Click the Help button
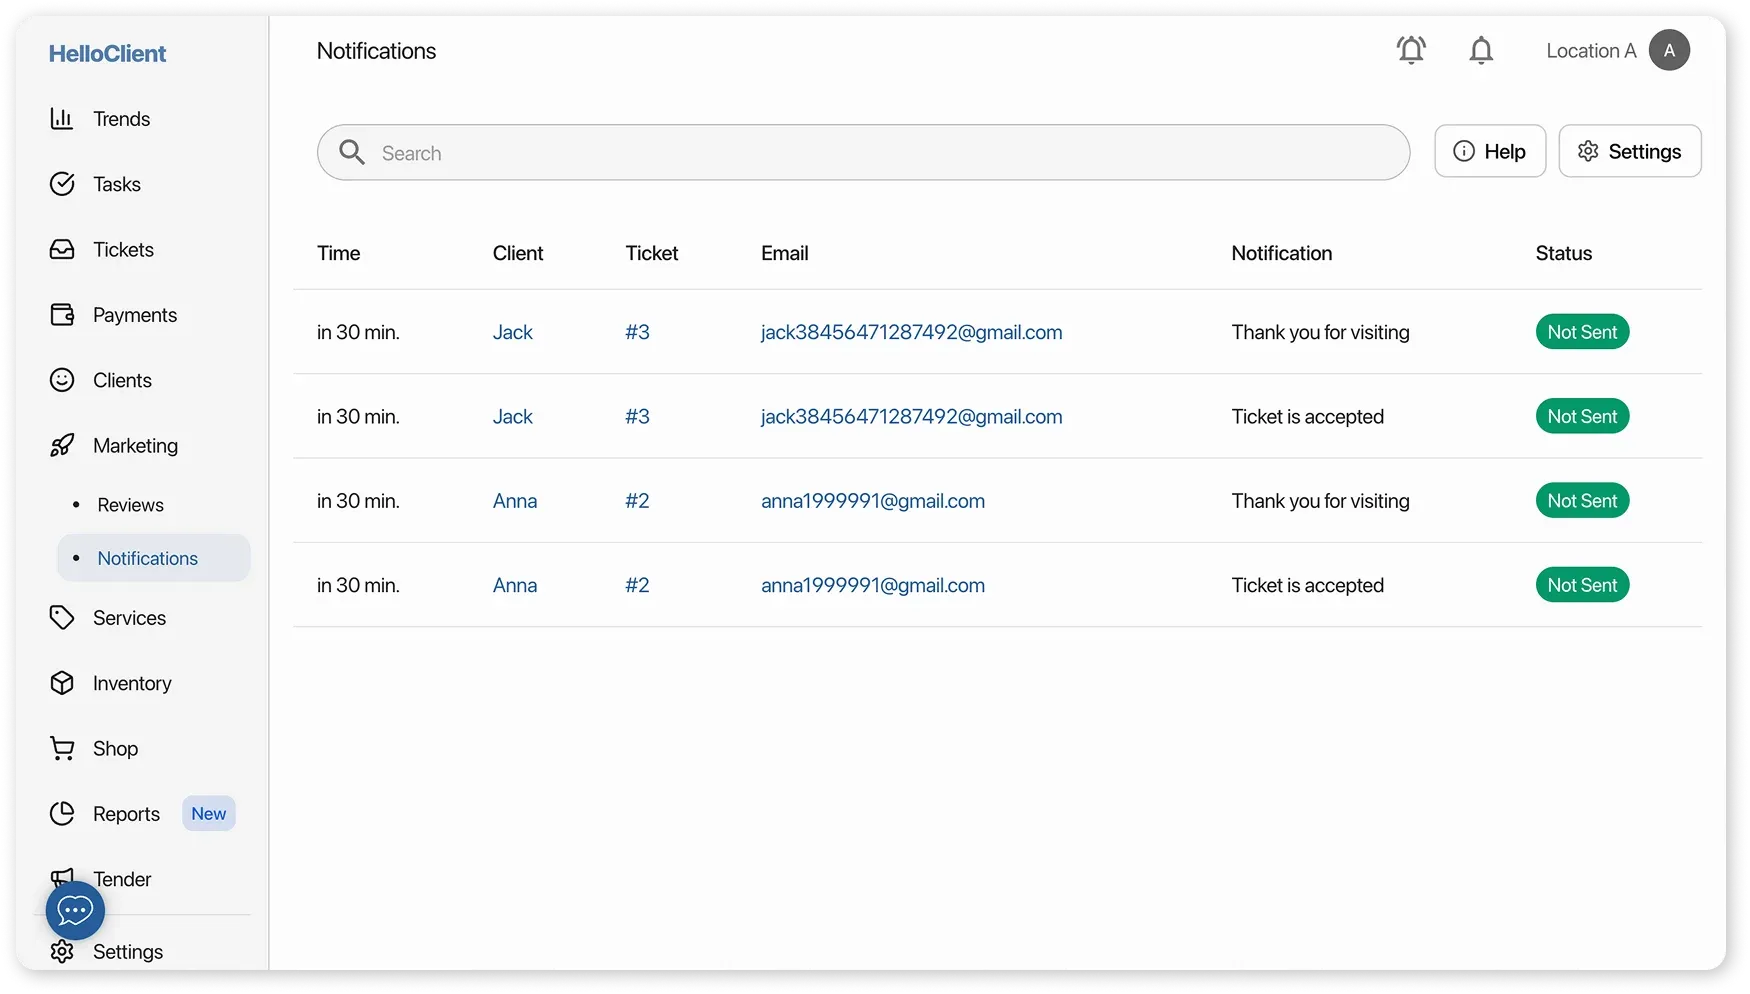1750x994 pixels. (1489, 151)
